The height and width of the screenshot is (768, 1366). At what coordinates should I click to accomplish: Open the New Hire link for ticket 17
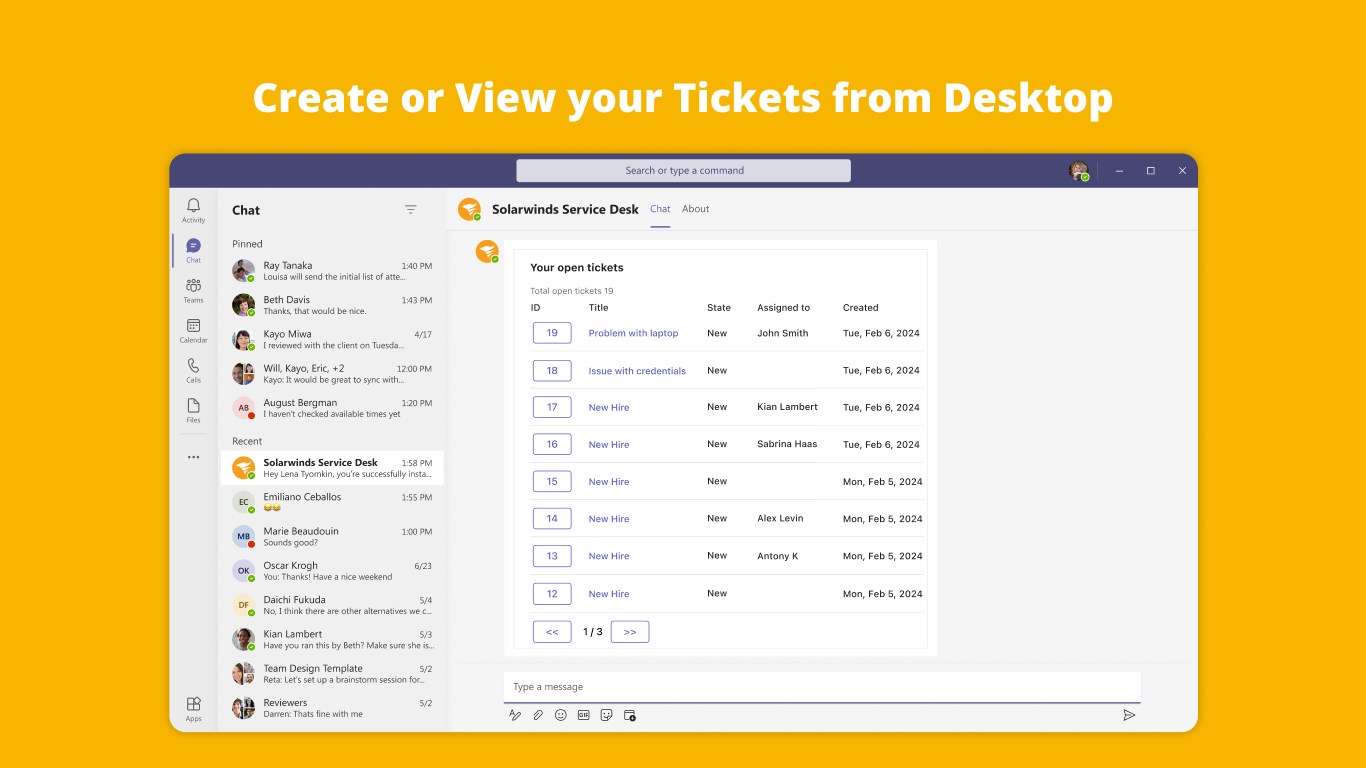click(x=609, y=407)
